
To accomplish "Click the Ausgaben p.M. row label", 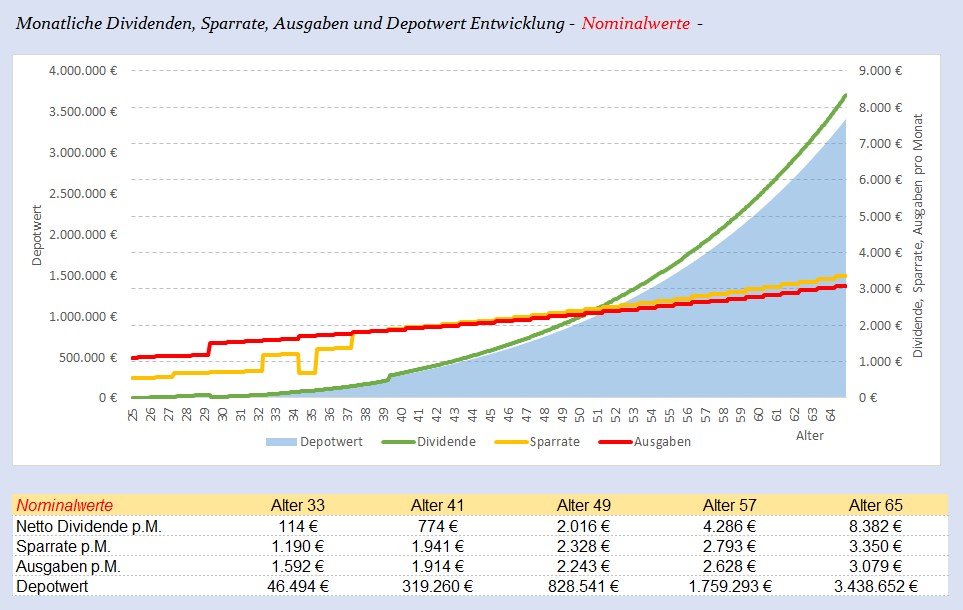I will pos(69,566).
